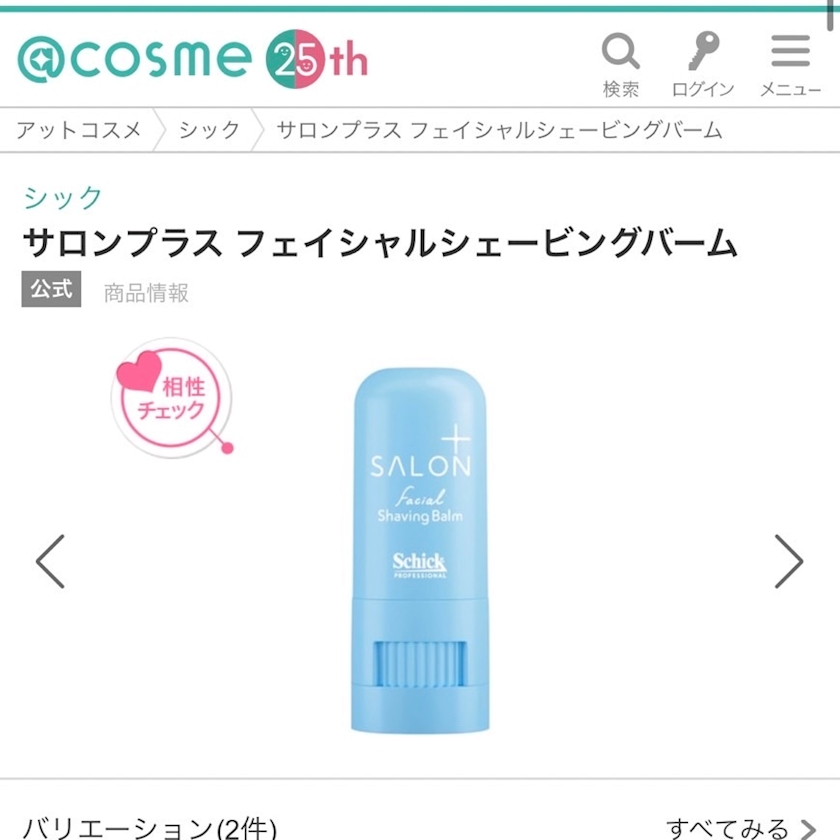Screen dimensions: 840x840
Task: Show next product image arrow
Action: 789,561
